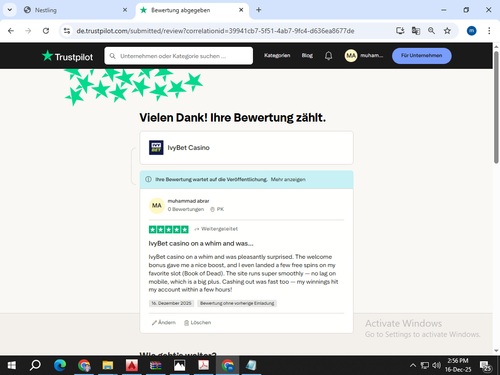Viewport: 500px width, 375px height.
Task: Click Mehr anzeigen link
Action: (288, 179)
